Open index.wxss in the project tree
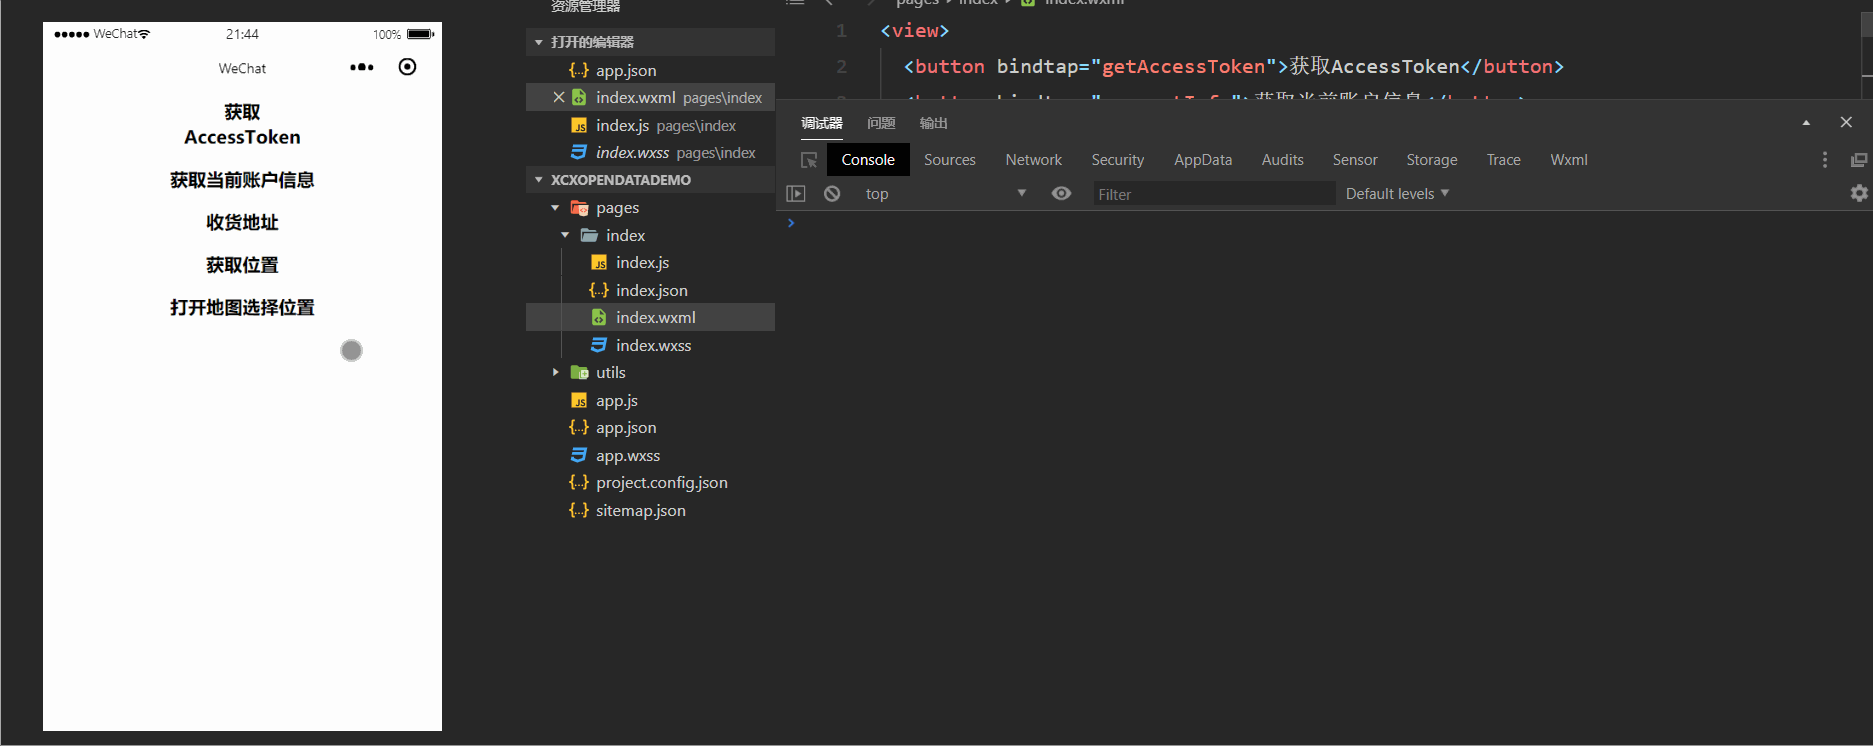Screen dimensions: 1873x746 click(653, 345)
